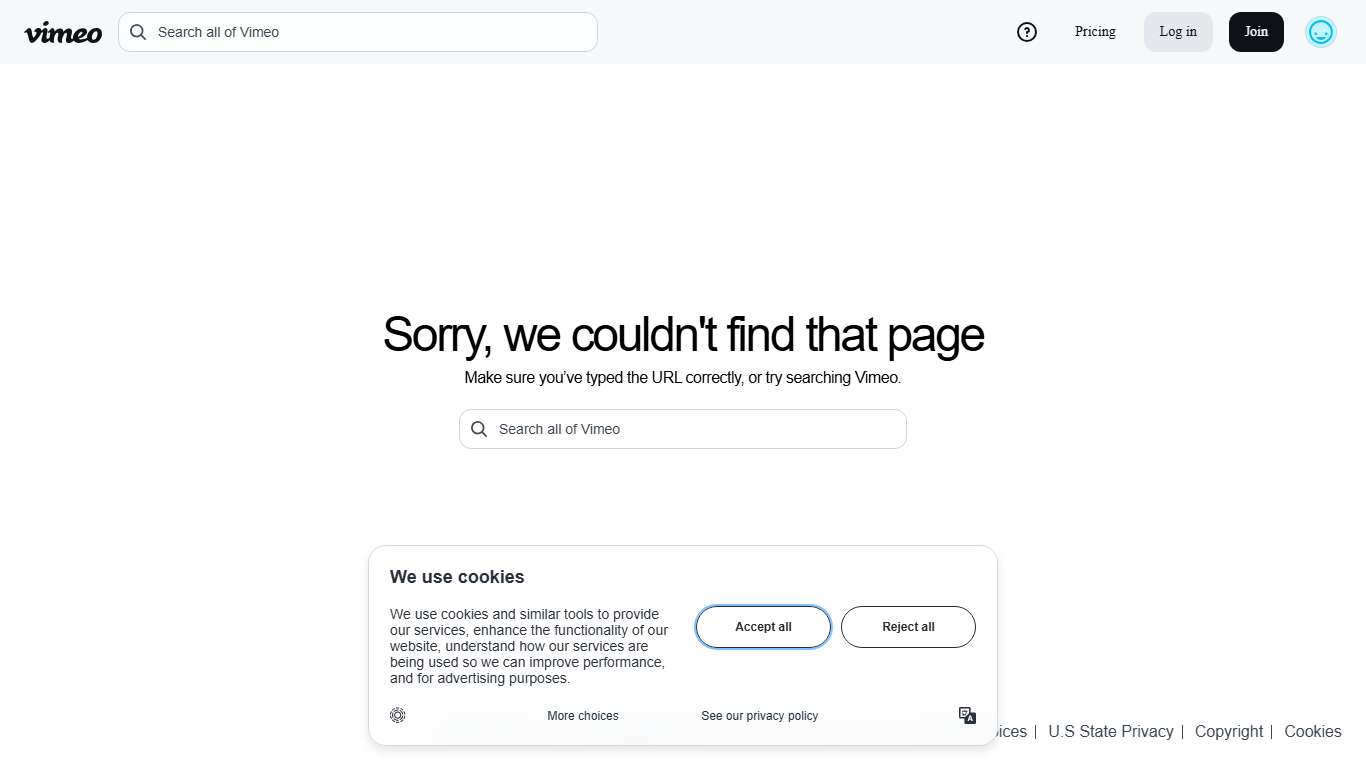Open cookie settings gear icon in banner
The width and height of the screenshot is (1366, 768).
tap(398, 715)
